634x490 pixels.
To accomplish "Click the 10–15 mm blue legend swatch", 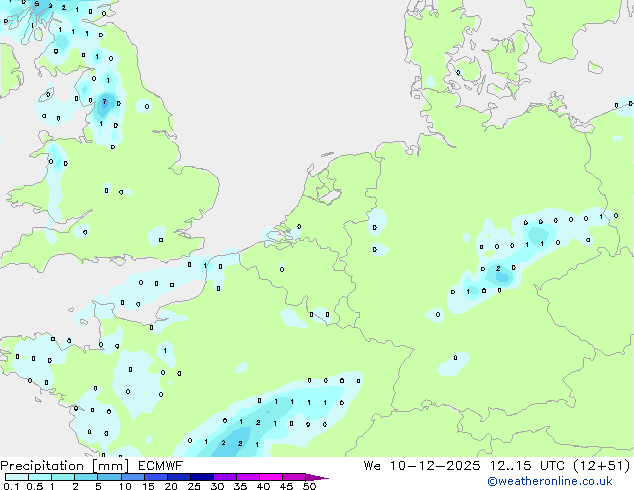I will tap(132, 477).
